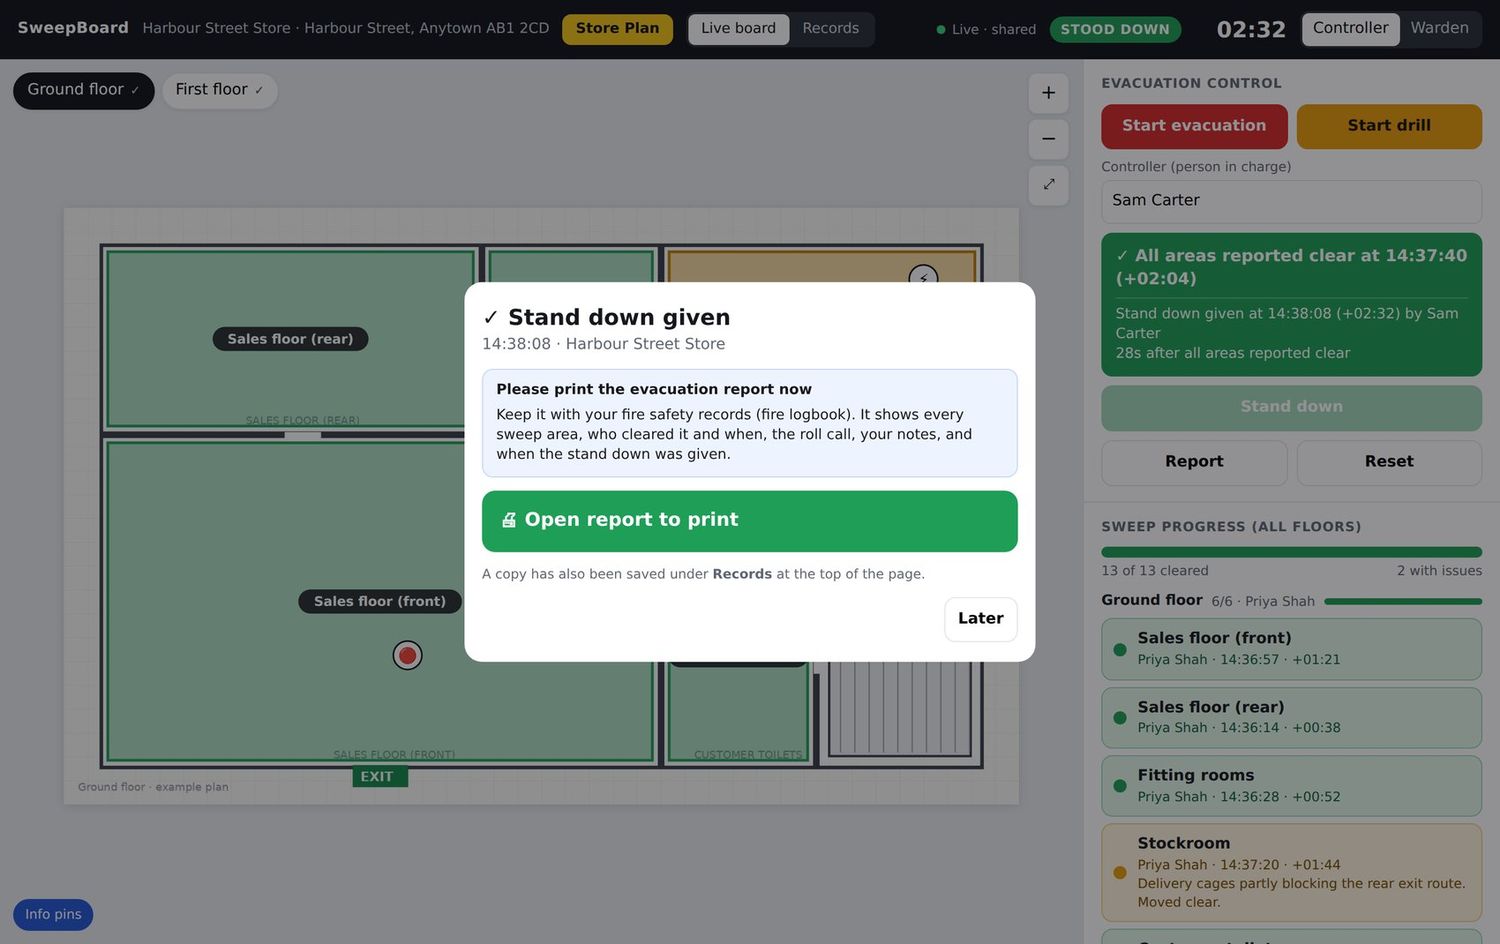Screen dimensions: 1500x944
Task: Select the Sales floor (front) map label
Action: [x=380, y=601]
